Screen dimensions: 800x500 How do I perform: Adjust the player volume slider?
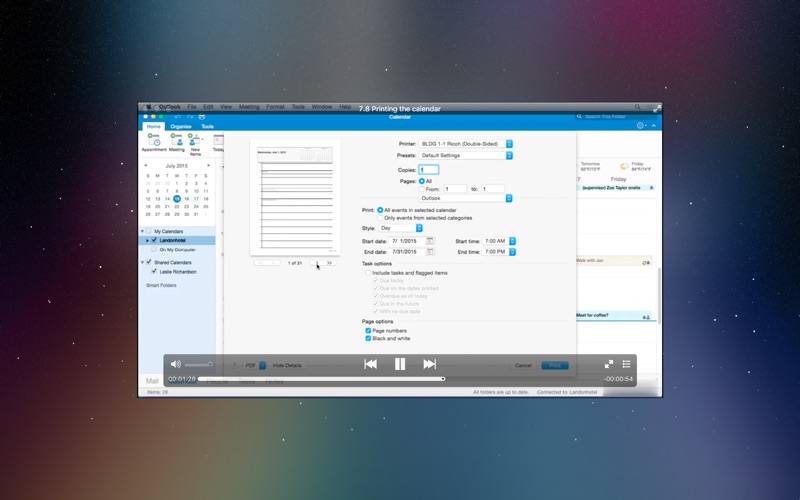(198, 364)
